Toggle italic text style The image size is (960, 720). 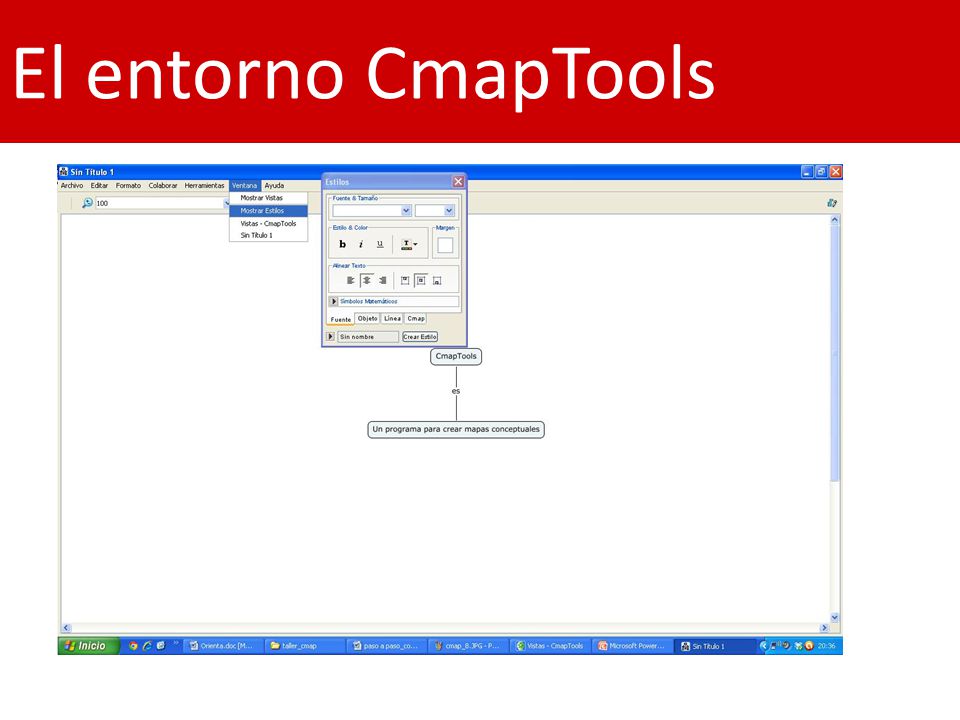pos(361,244)
